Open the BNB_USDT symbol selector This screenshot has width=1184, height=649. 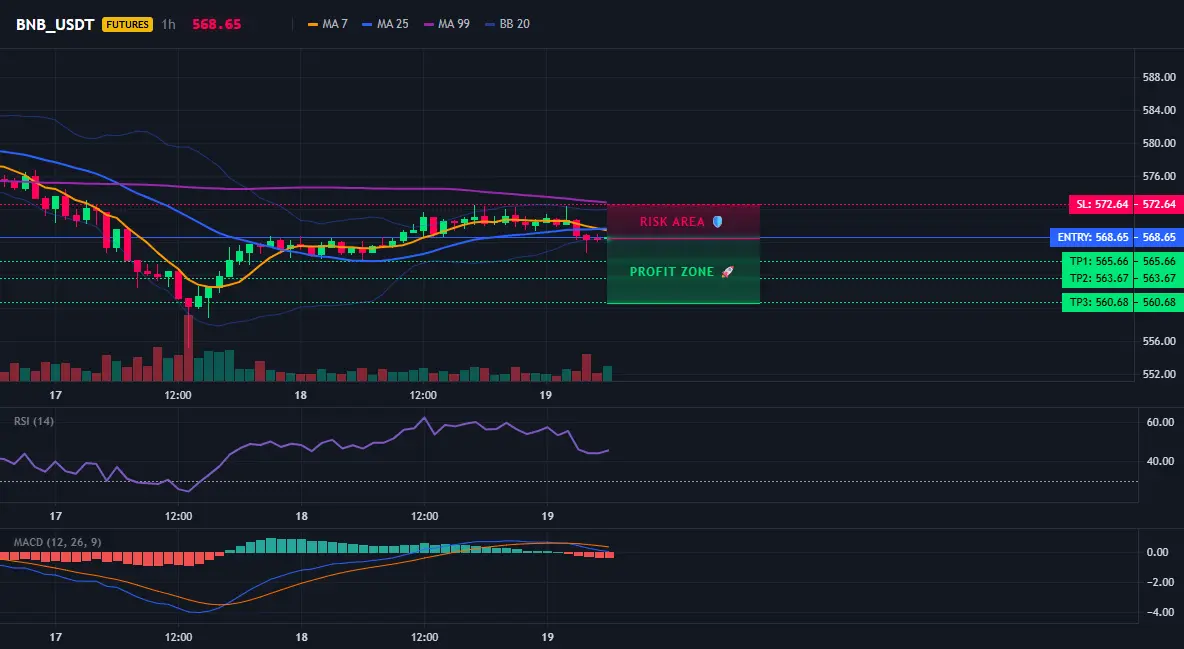coord(55,24)
